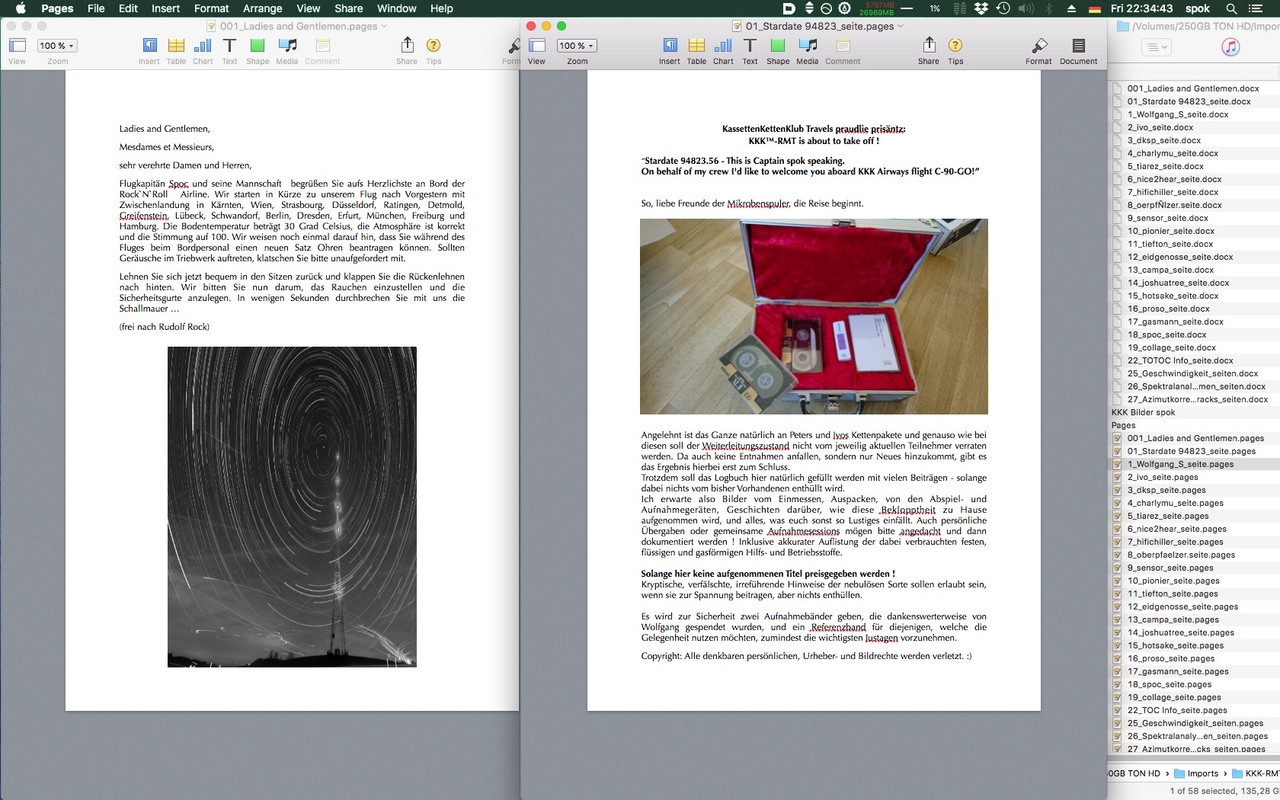
Task: Click Text icon in the Ladies and Gentlemen window
Action: click(x=230, y=46)
